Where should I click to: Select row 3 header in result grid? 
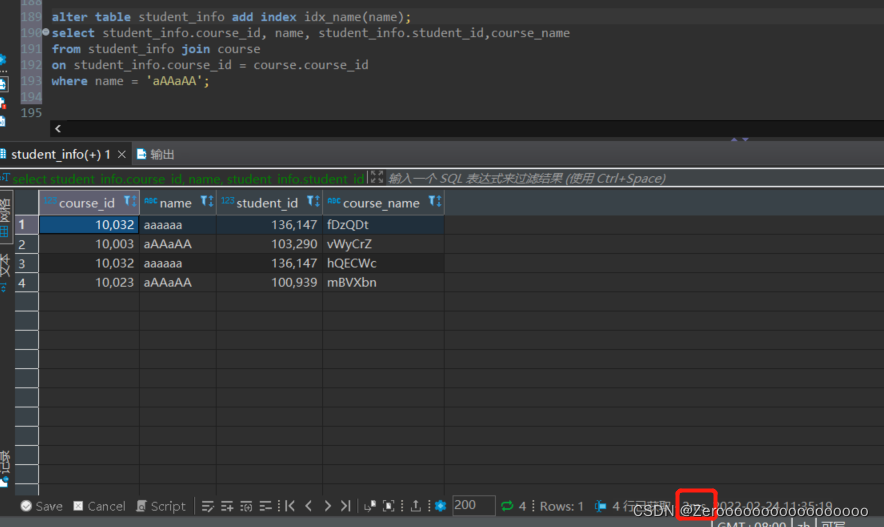coord(20,263)
